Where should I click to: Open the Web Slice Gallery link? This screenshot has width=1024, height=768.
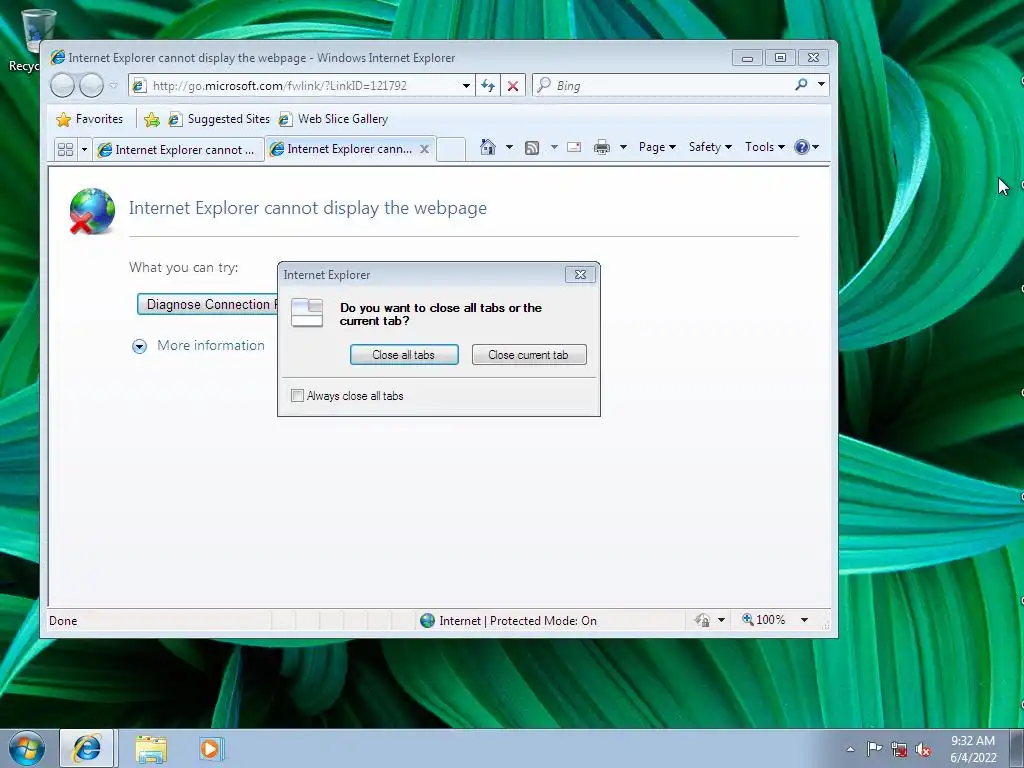[333, 119]
